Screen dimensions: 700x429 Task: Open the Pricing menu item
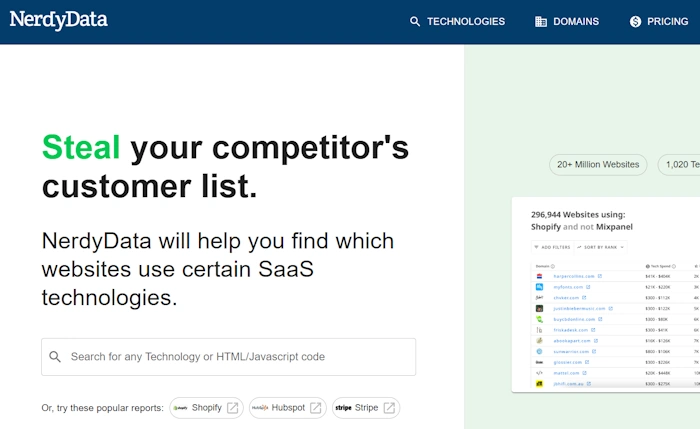click(x=667, y=21)
